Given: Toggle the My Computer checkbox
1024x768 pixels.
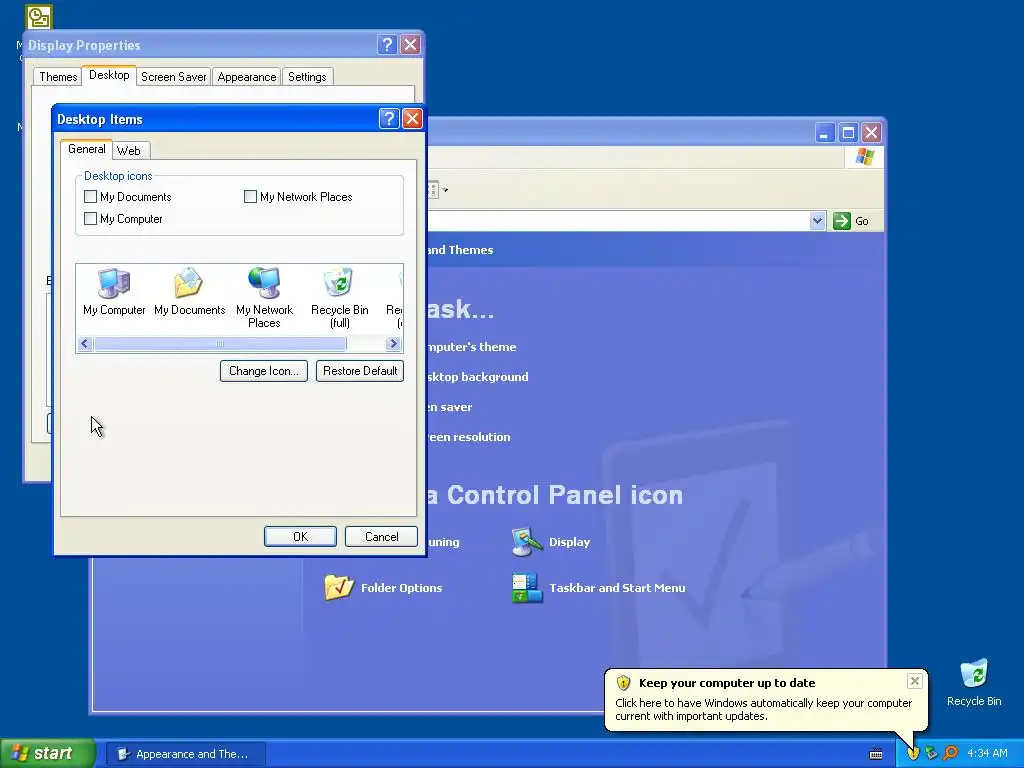Looking at the screenshot, I should click(91, 219).
